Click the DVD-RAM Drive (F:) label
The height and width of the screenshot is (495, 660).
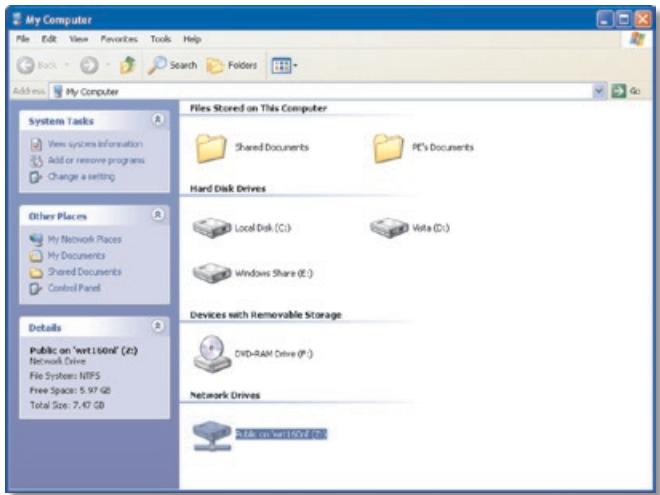274,354
